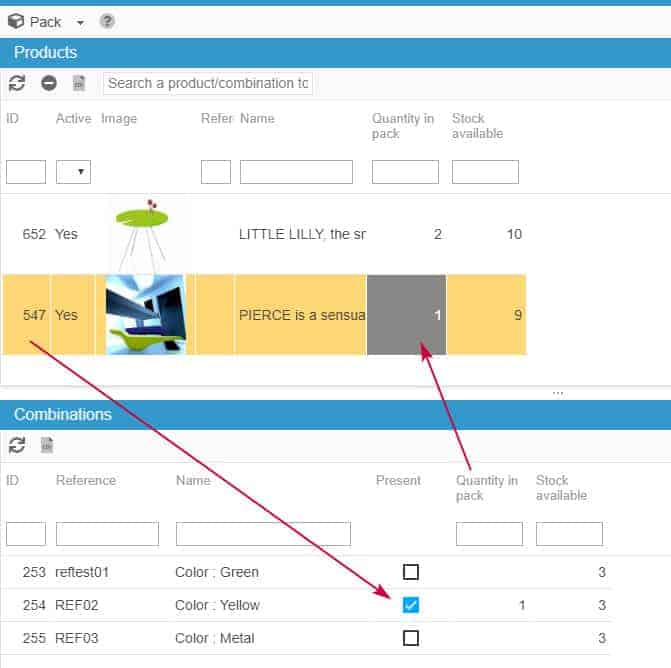671x668 pixels.
Task: Export Combinations grid to CSV
Action: (x=47, y=445)
